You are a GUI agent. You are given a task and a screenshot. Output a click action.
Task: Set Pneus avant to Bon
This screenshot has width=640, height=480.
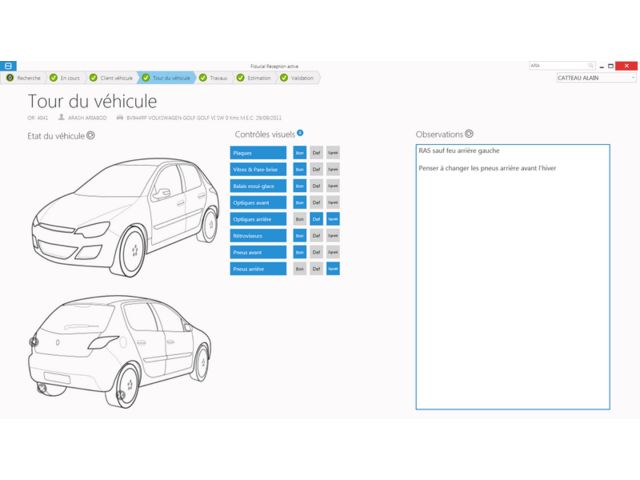(x=300, y=252)
